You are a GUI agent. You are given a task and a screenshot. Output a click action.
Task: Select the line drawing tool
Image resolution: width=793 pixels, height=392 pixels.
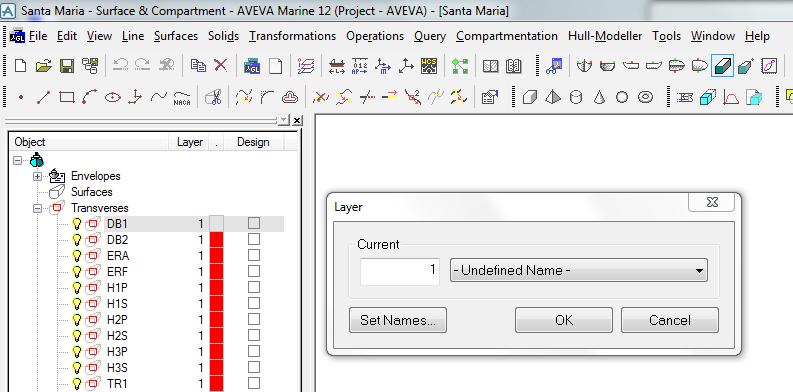(43, 97)
